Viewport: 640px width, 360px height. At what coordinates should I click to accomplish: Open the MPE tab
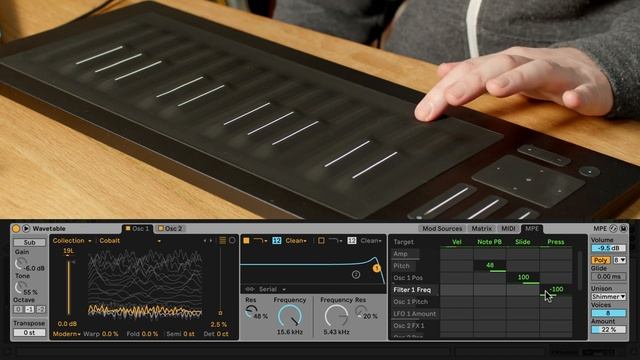point(532,229)
